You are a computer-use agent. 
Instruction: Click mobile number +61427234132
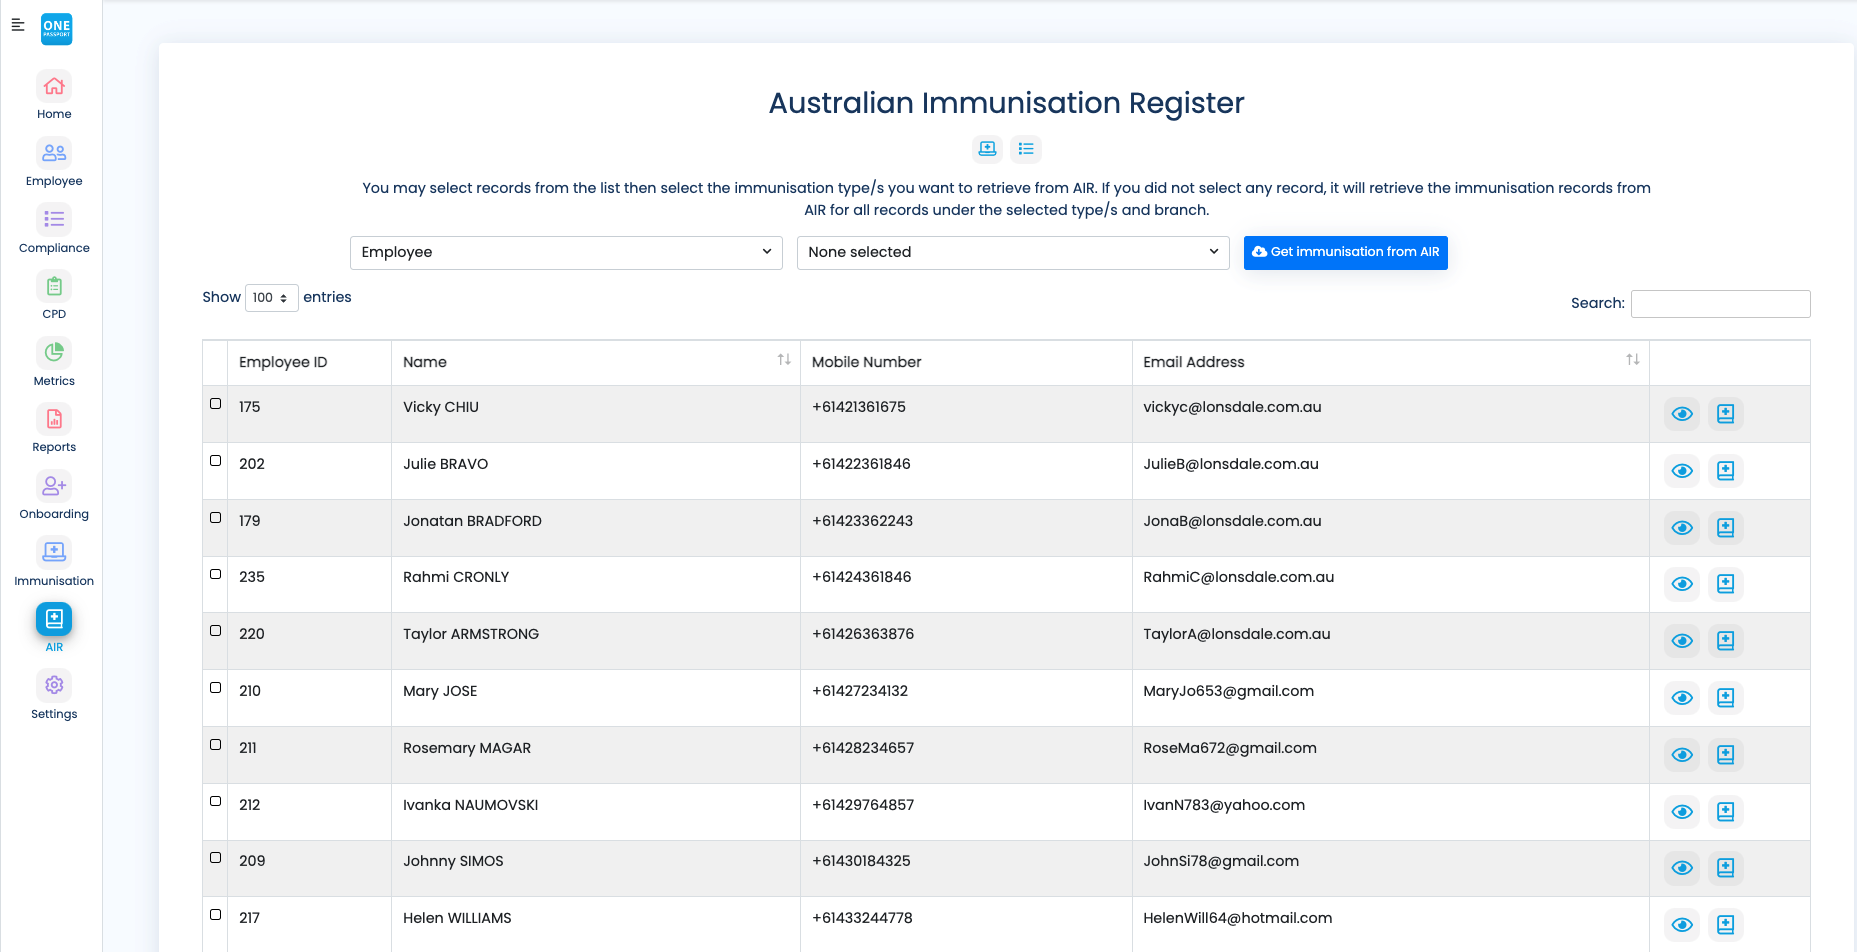tap(860, 691)
